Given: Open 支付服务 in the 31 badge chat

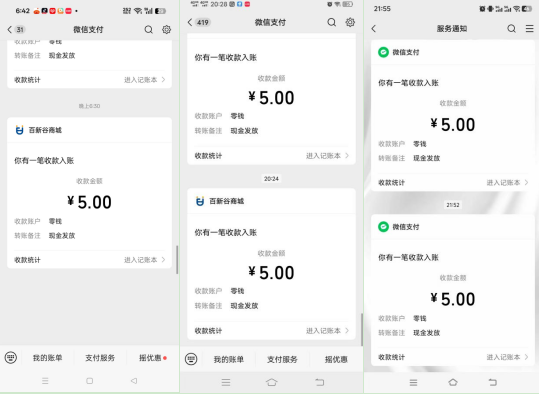Looking at the screenshot, I should click(x=100, y=358).
